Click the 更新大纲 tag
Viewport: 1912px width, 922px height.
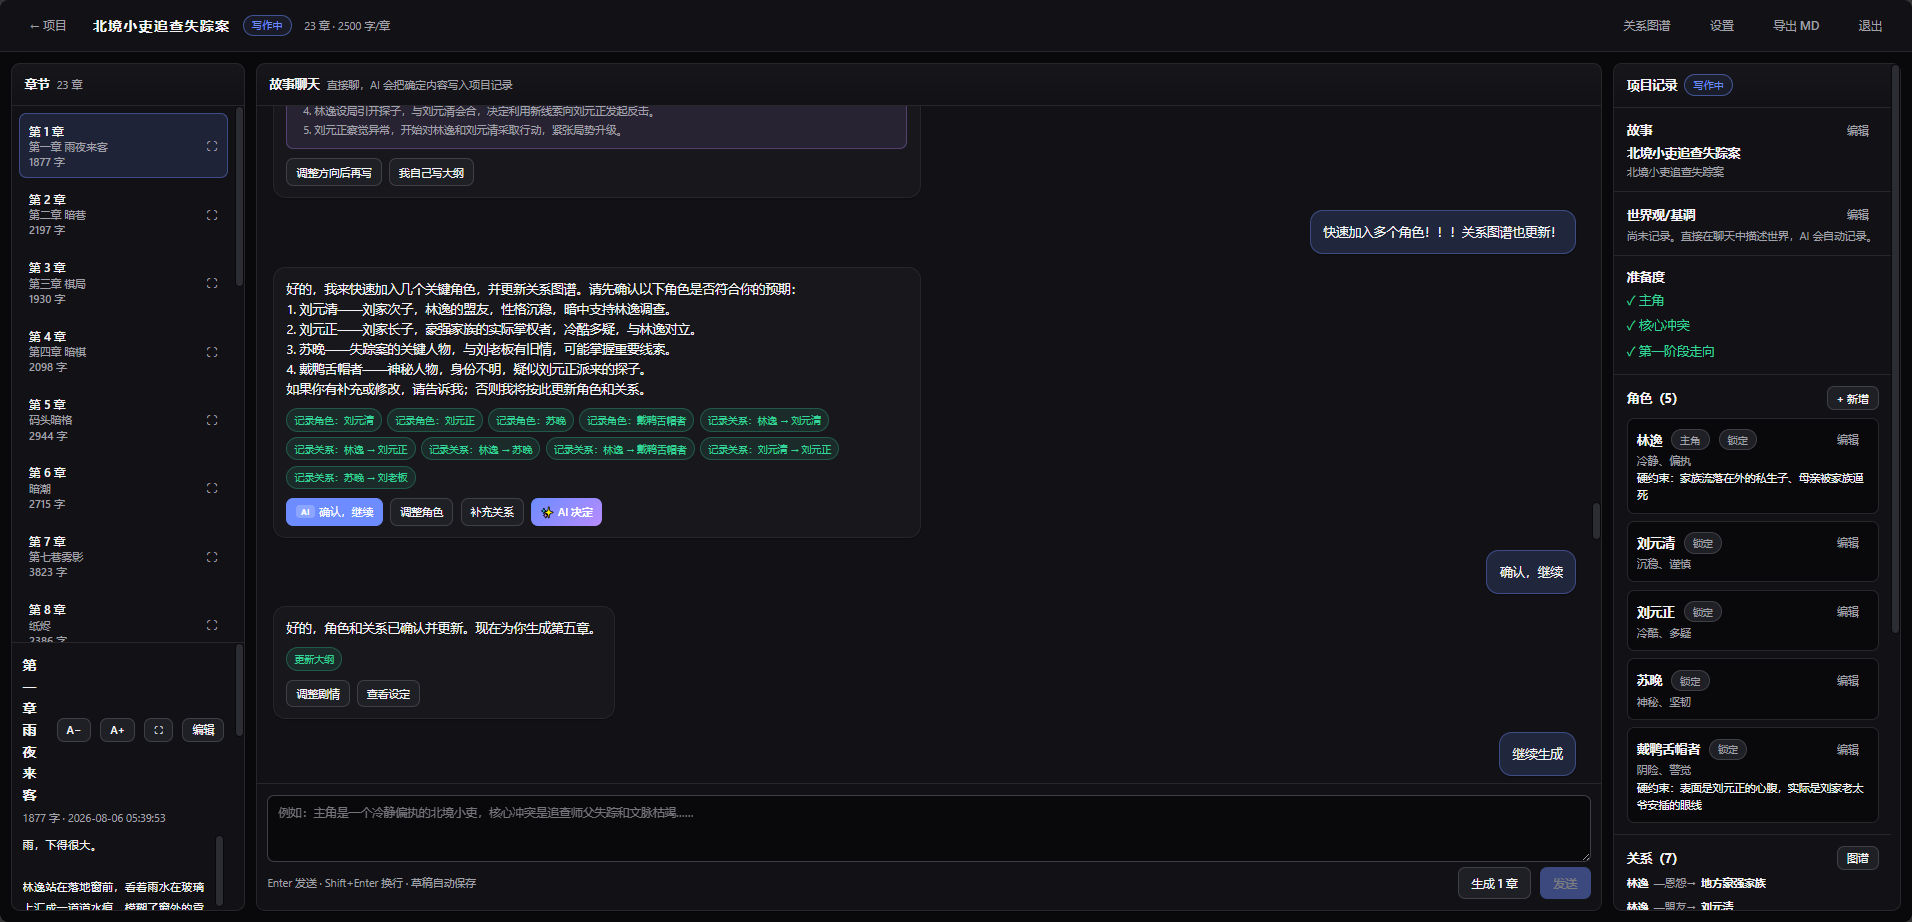314,660
